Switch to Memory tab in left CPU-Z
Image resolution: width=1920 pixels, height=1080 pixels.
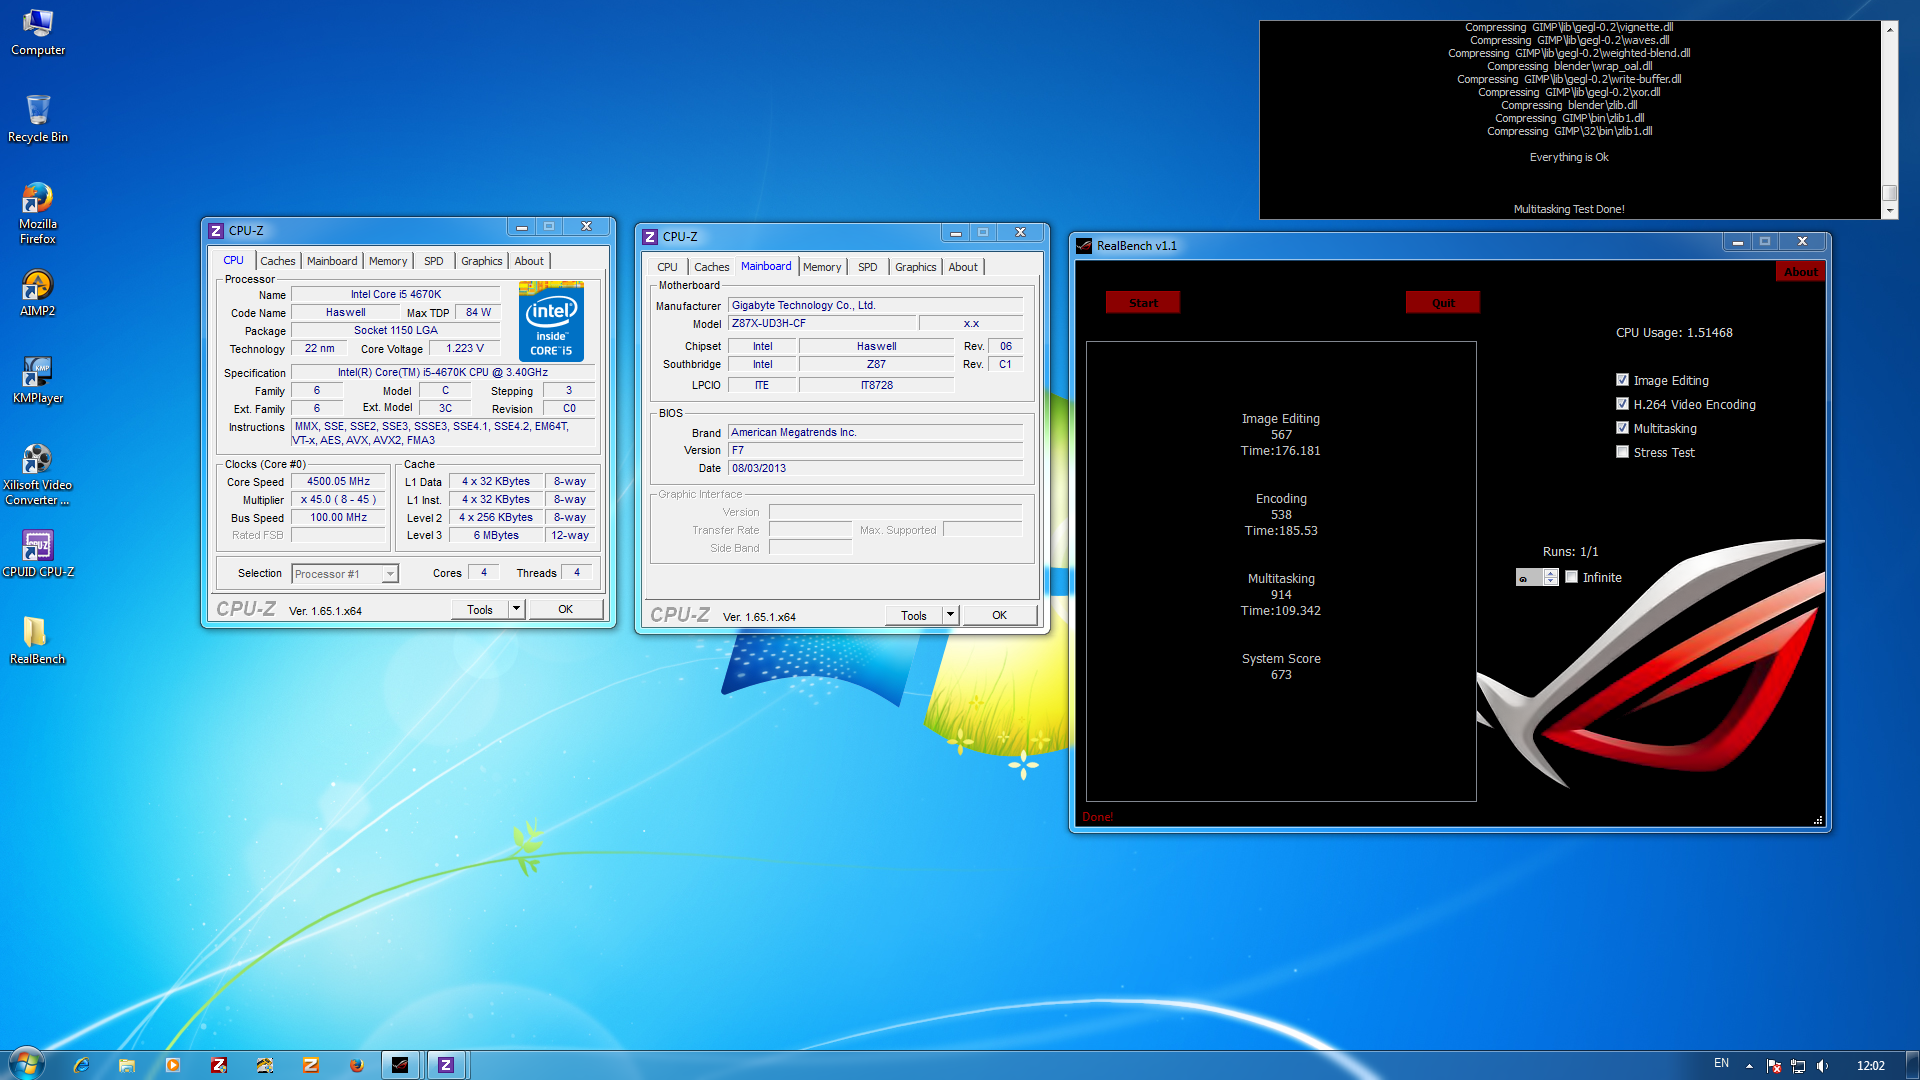tap(387, 261)
